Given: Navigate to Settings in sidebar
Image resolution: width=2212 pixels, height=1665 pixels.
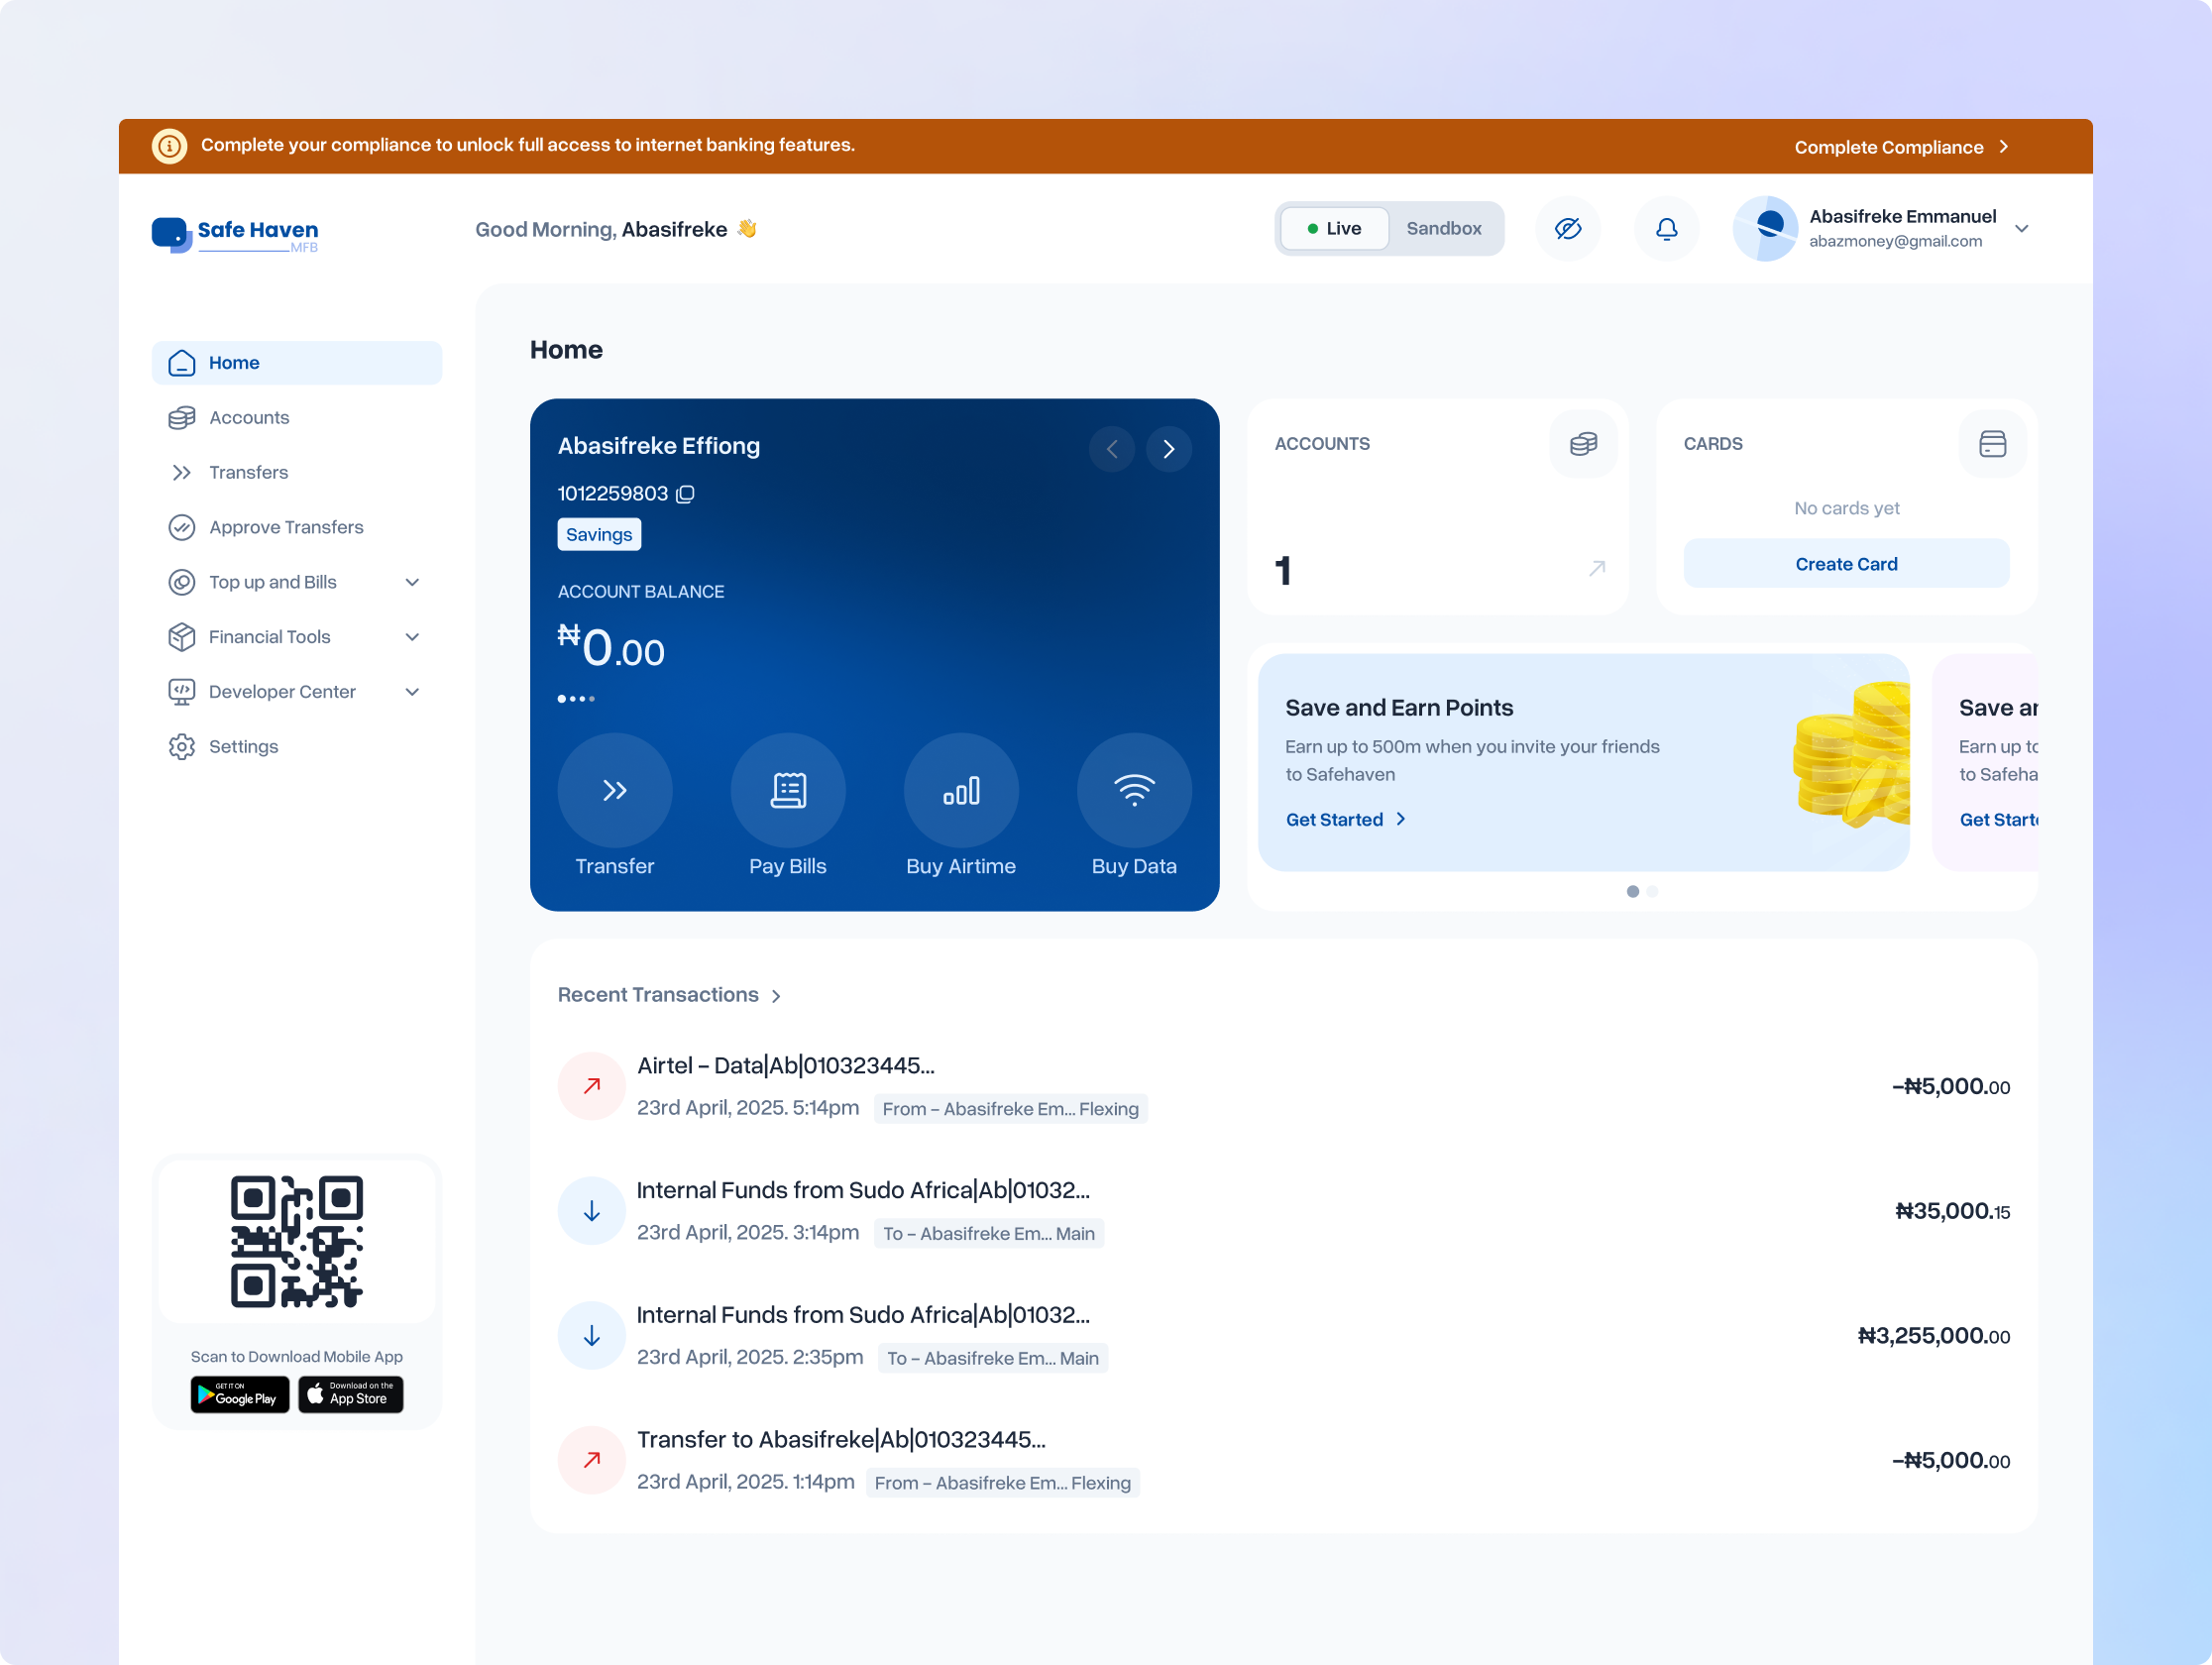Looking at the screenshot, I should click(243, 747).
